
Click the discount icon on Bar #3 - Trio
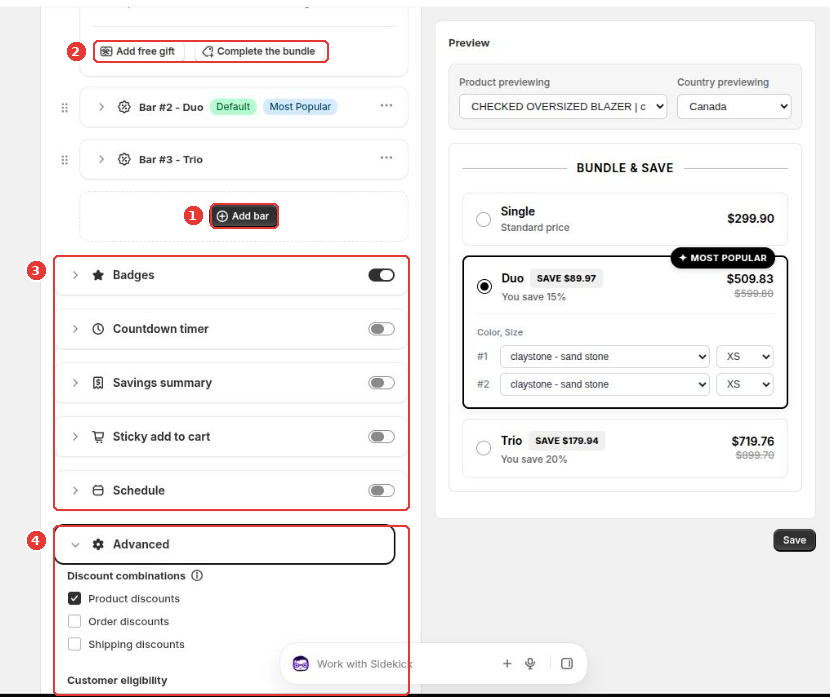click(124, 159)
